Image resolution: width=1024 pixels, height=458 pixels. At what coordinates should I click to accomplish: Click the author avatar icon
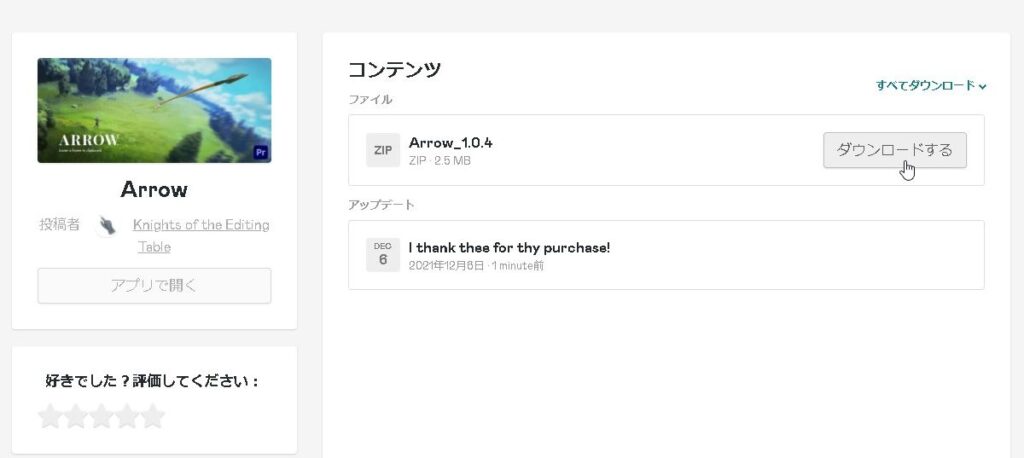pyautogui.click(x=106, y=225)
